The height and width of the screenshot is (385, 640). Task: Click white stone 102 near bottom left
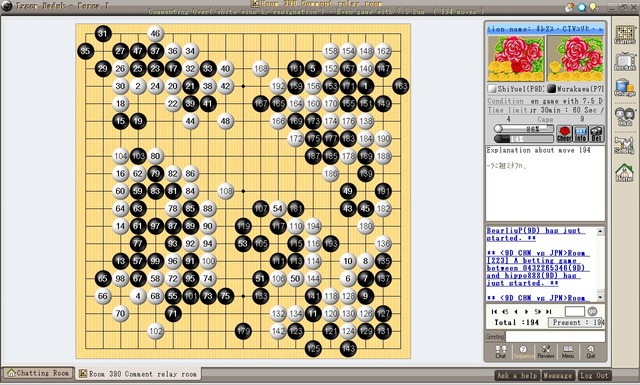tap(156, 331)
